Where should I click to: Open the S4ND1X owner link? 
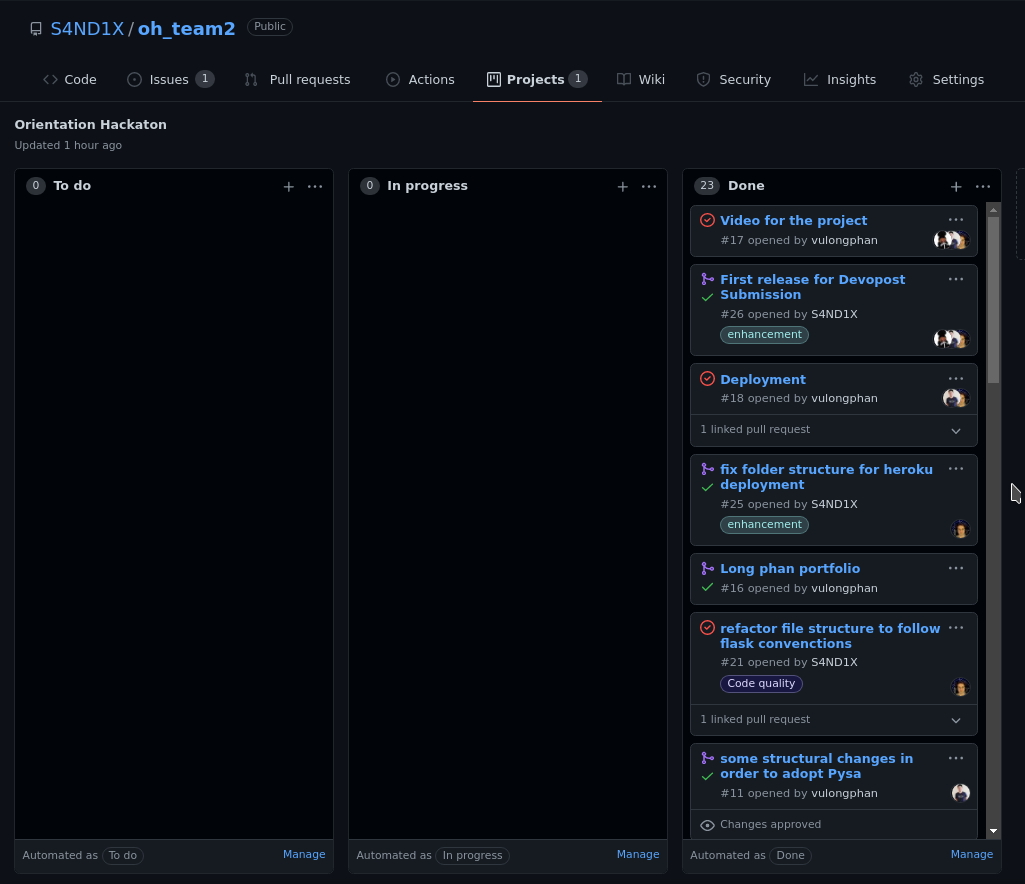(x=87, y=29)
